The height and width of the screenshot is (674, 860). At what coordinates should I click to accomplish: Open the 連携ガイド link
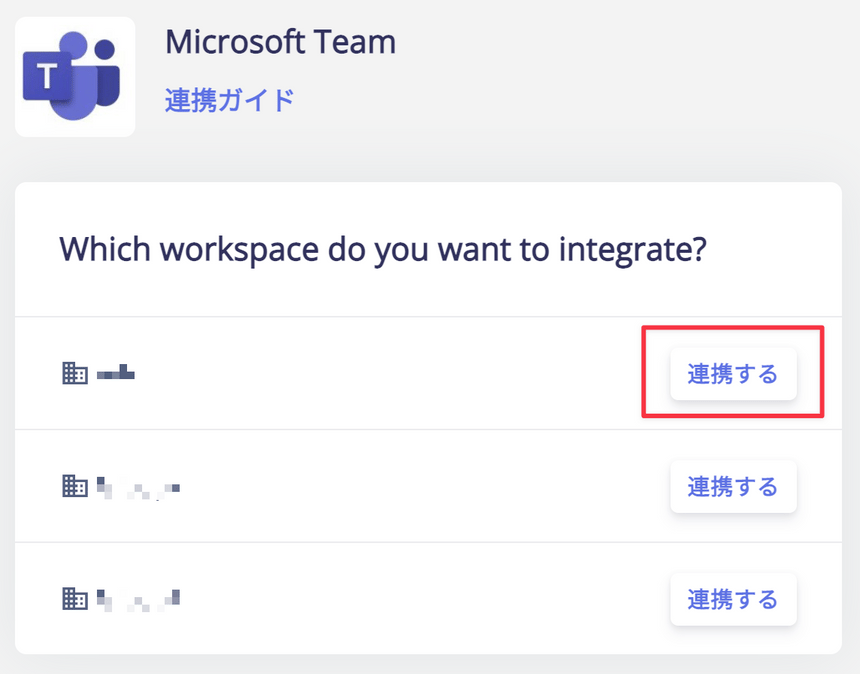pos(230,100)
